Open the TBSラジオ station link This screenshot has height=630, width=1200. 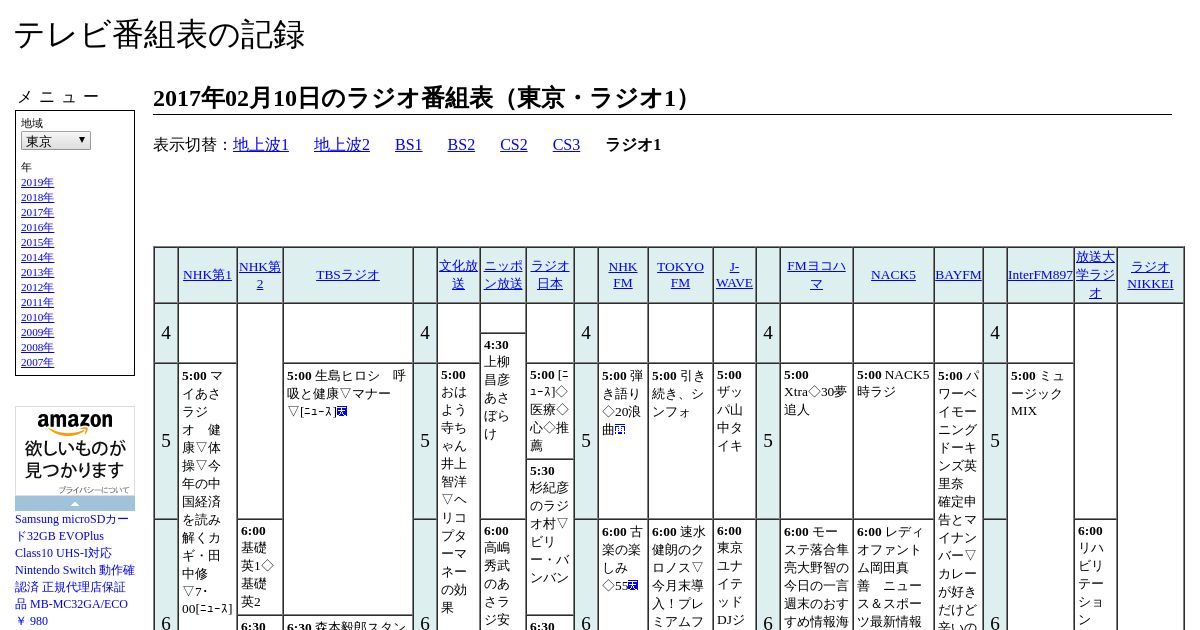tap(348, 275)
